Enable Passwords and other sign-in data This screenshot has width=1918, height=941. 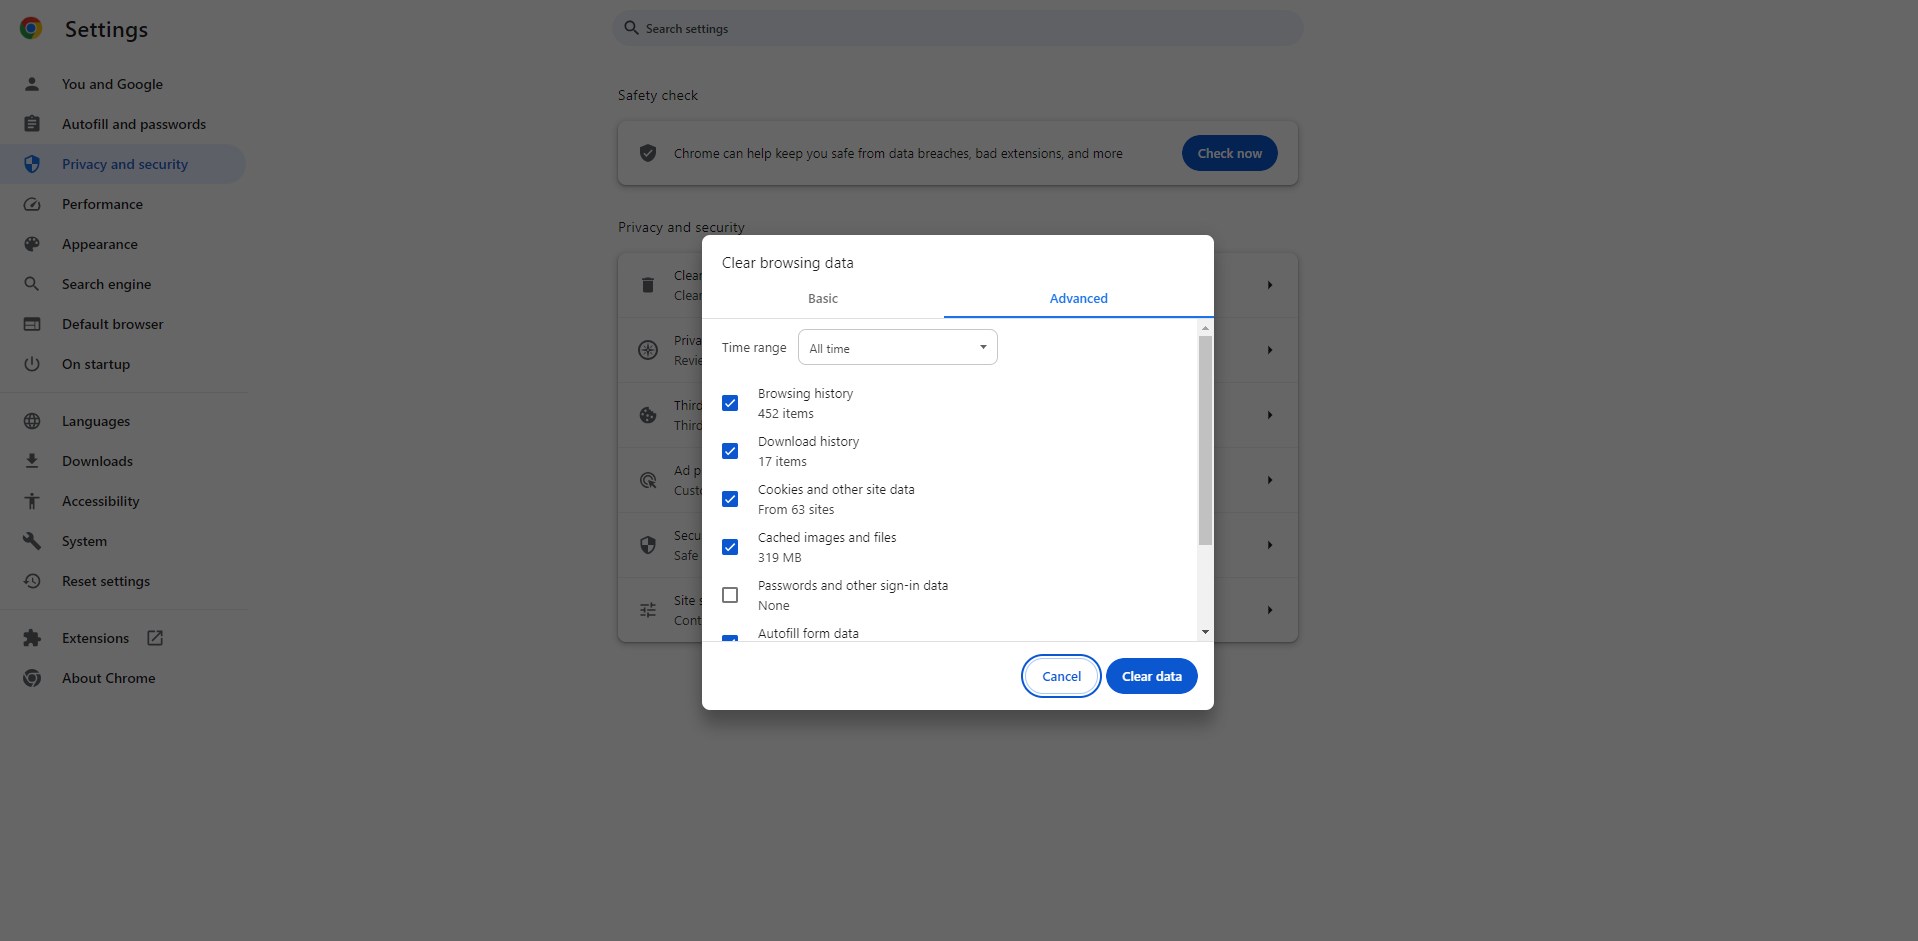730,595
